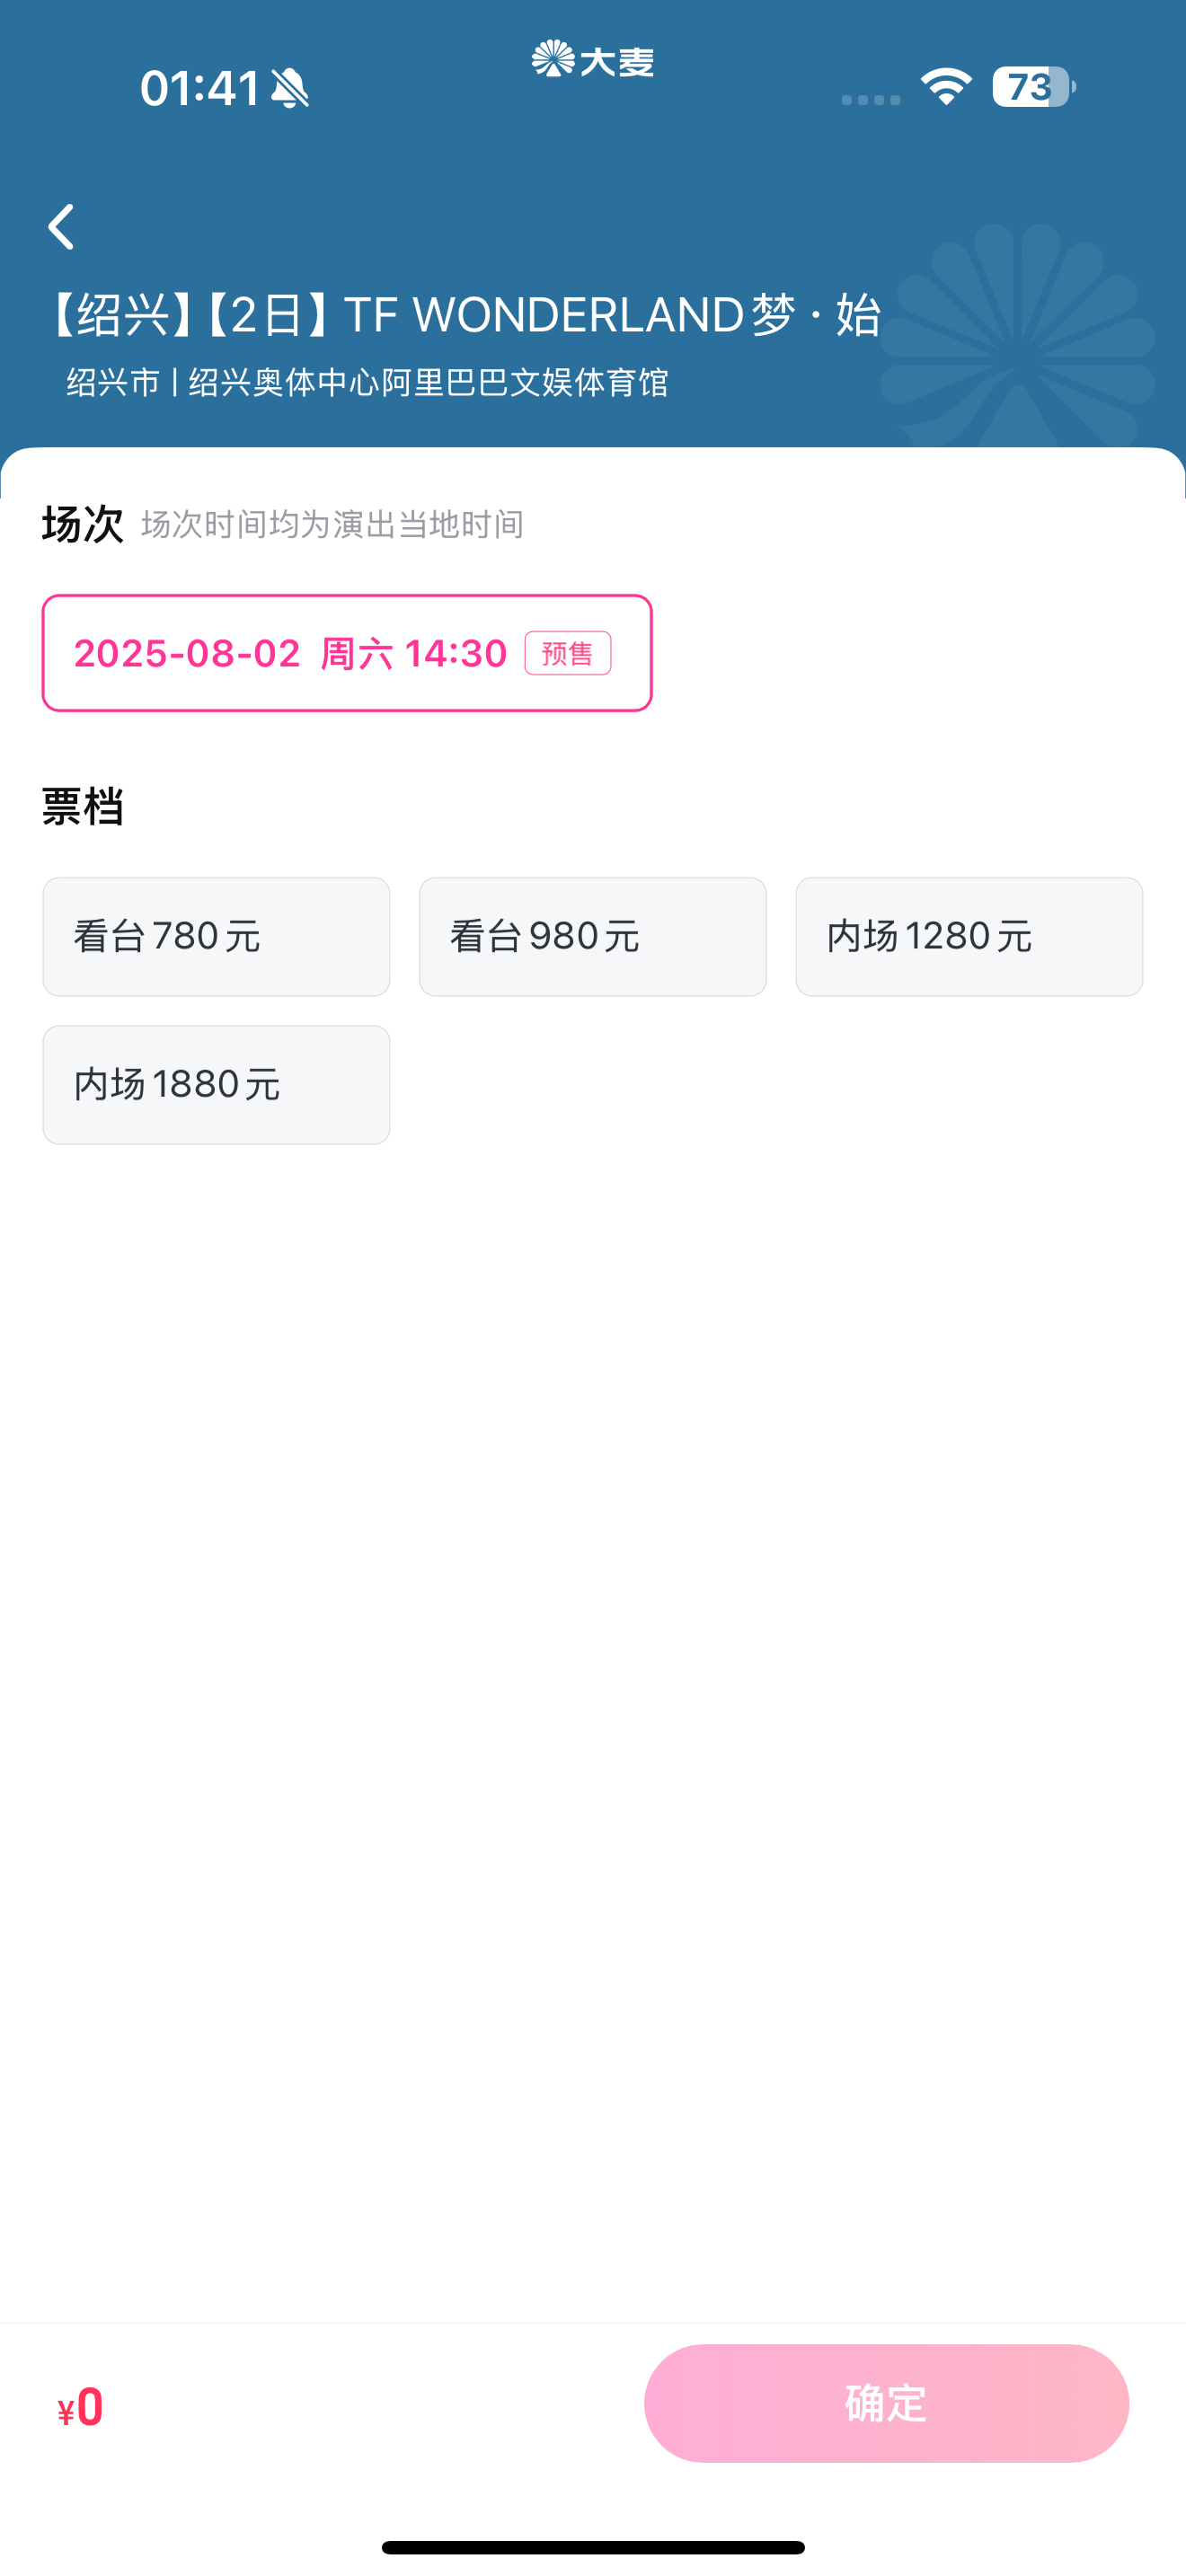Tap the cellular signal dots
This screenshot has height=2576, width=1186.
[x=871, y=99]
